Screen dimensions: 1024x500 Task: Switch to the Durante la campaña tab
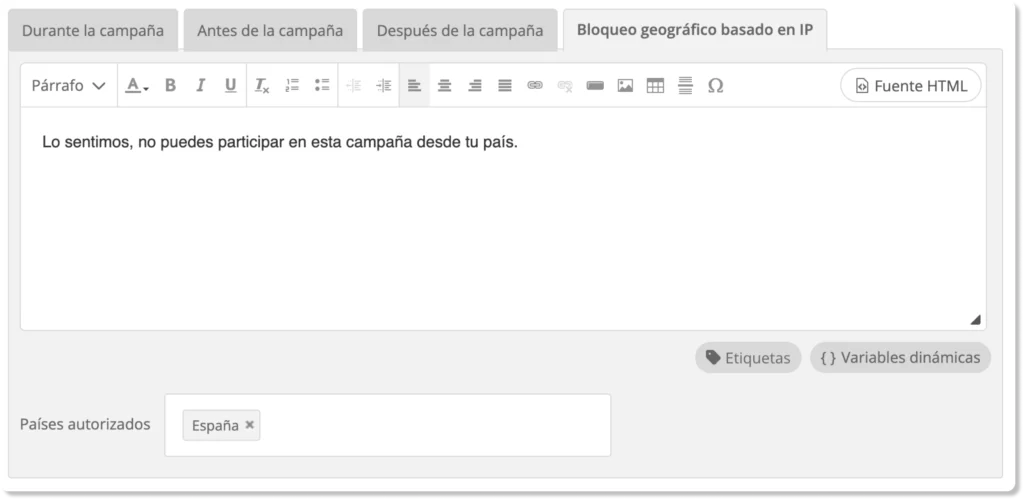[x=93, y=30]
